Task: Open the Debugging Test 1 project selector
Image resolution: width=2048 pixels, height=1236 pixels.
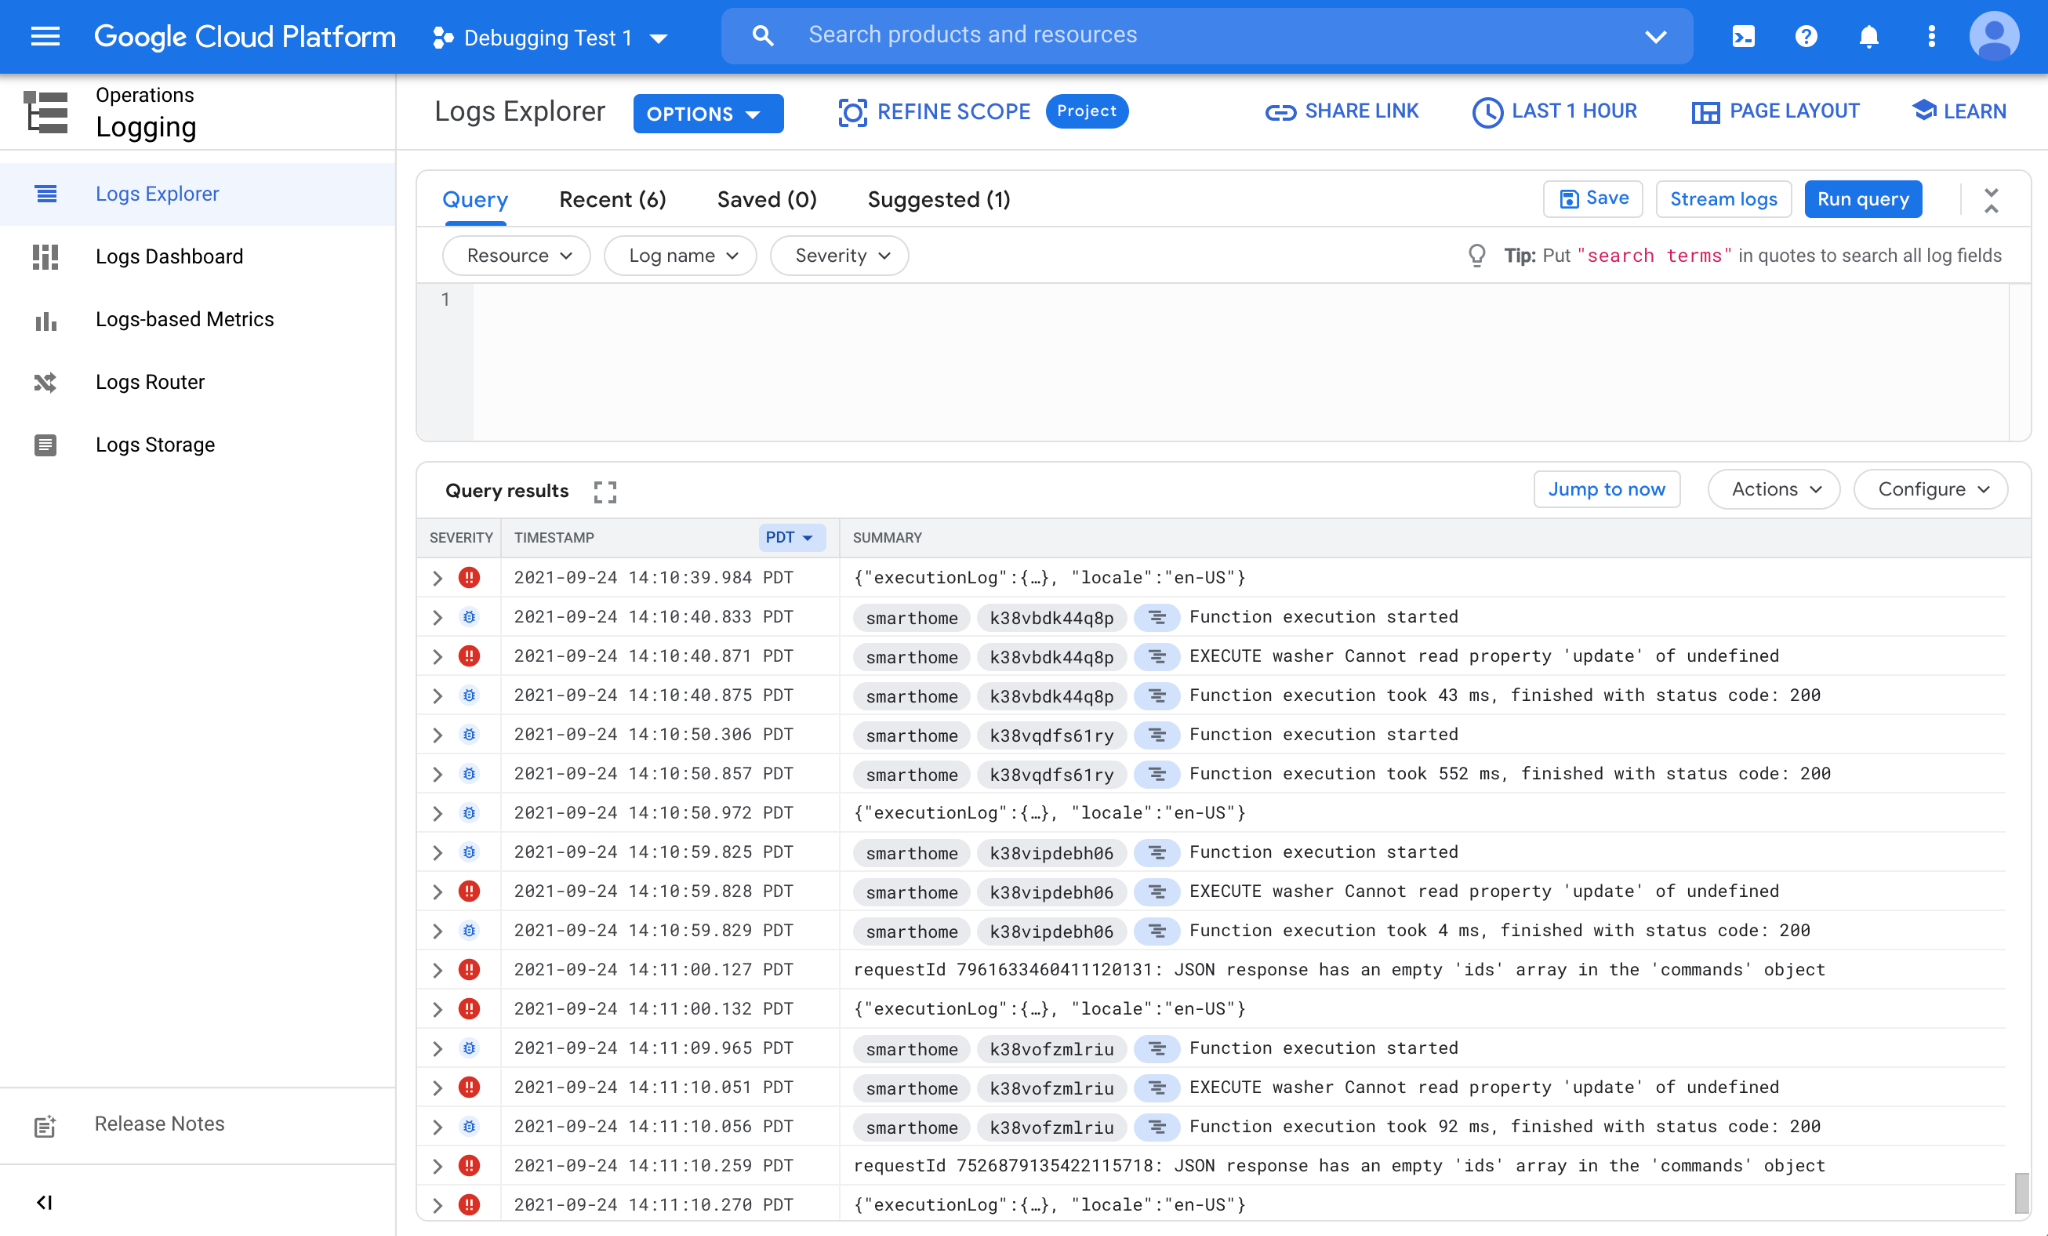Action: pos(549,38)
